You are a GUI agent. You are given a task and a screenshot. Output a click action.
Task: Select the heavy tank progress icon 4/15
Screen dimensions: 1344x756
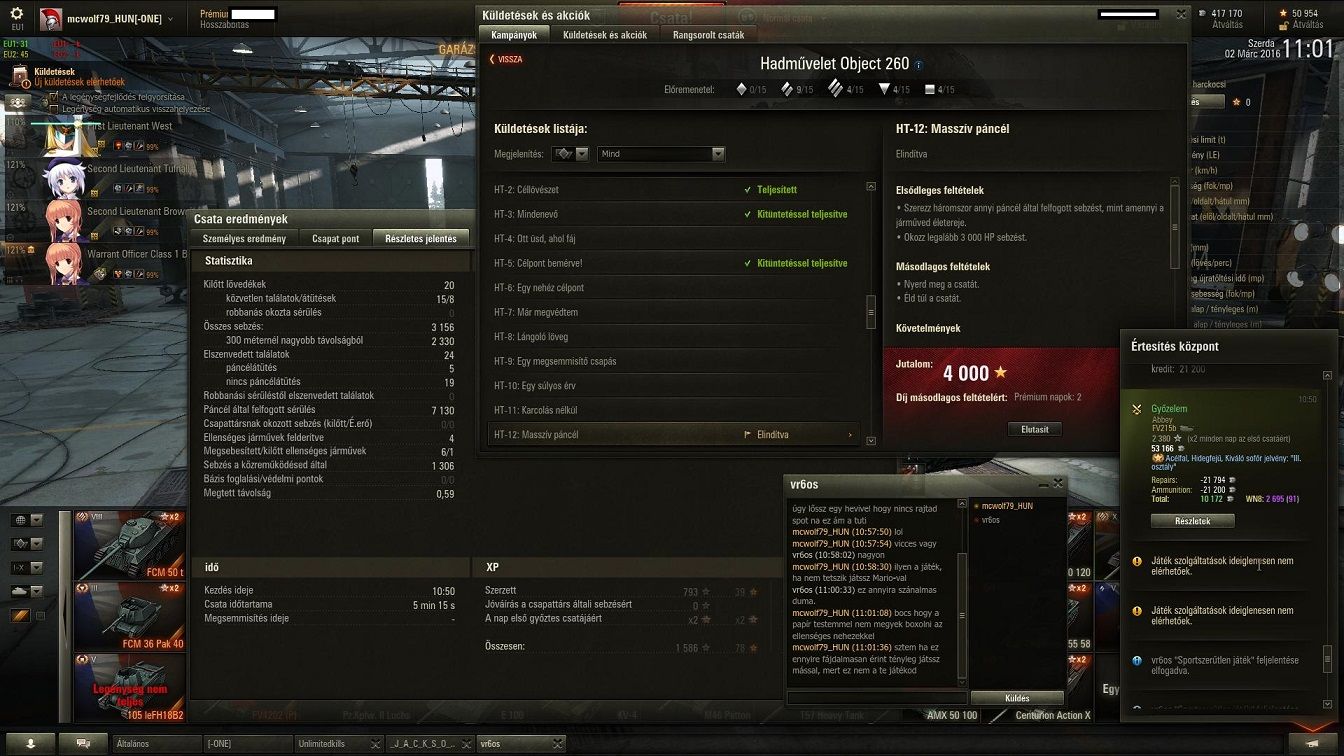(835, 89)
